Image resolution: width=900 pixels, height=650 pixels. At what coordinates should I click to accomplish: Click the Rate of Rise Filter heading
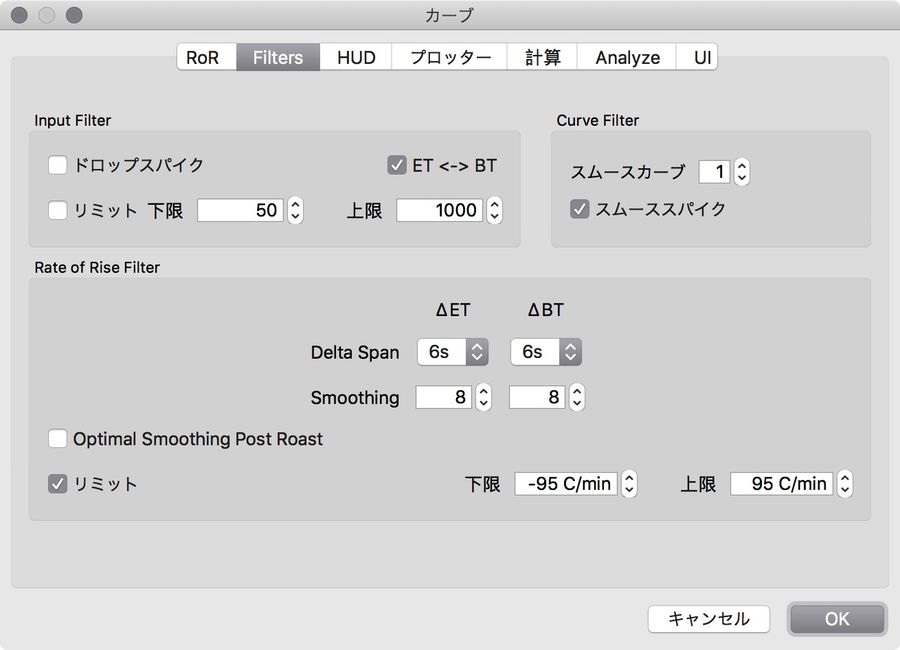click(97, 268)
